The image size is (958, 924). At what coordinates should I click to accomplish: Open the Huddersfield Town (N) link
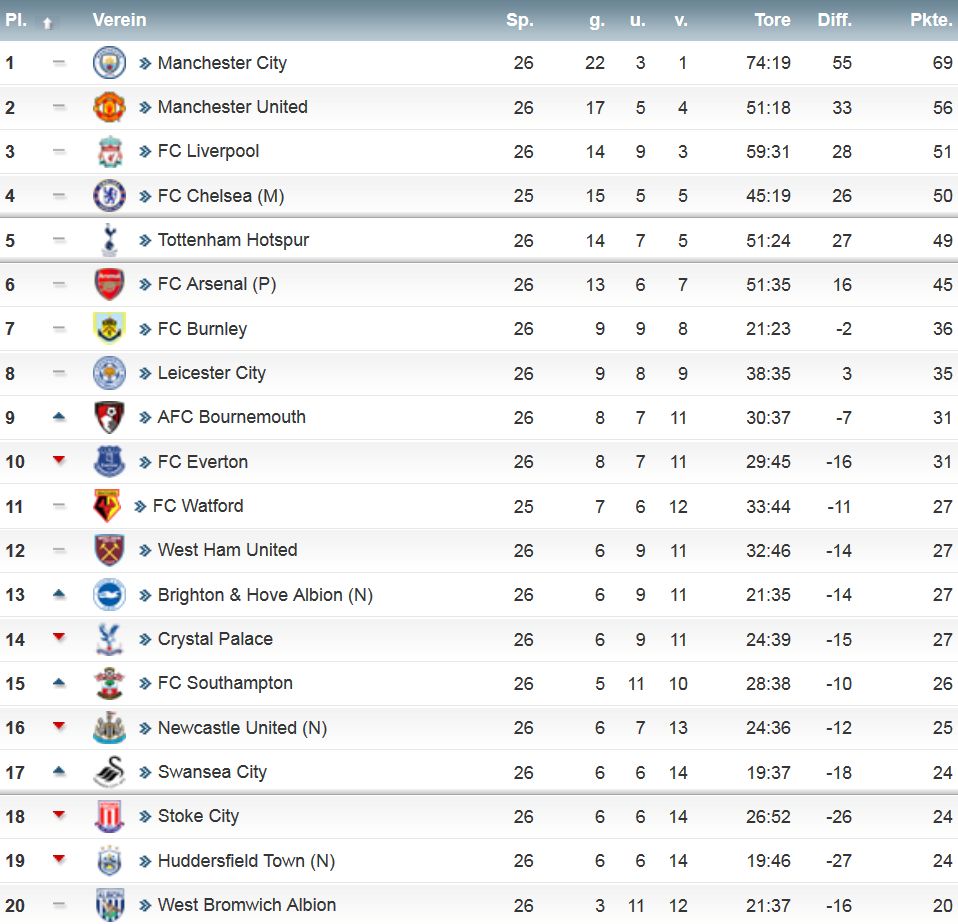pos(246,860)
